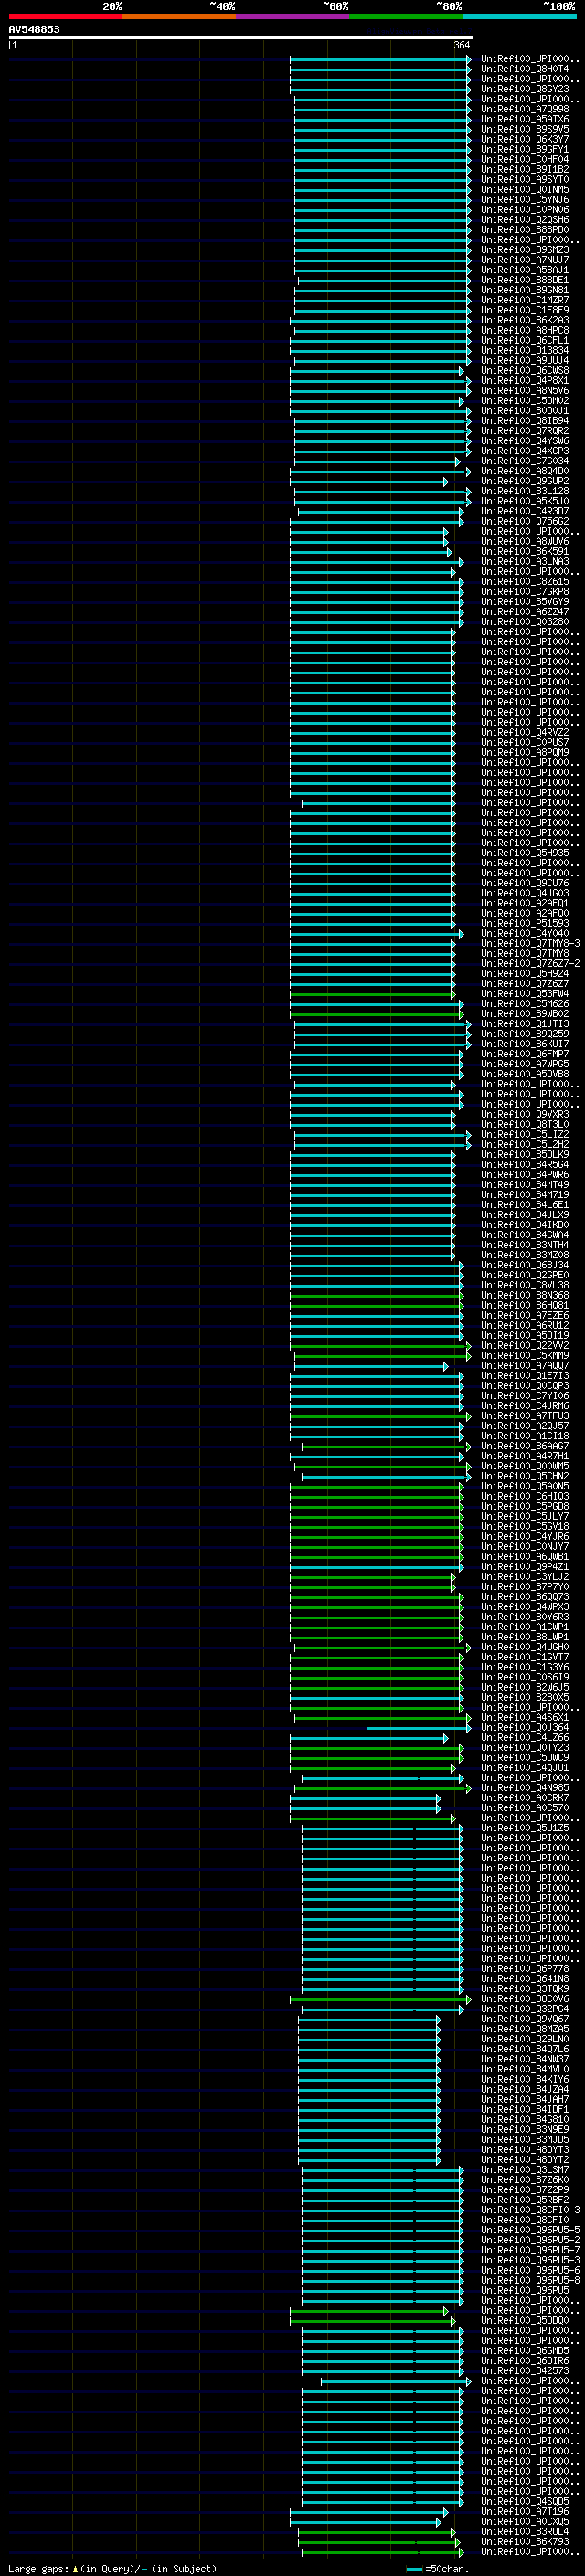585x2576 pixels.
Task: Click hit label UniRef100_Q4N985
Action: click(524, 1787)
